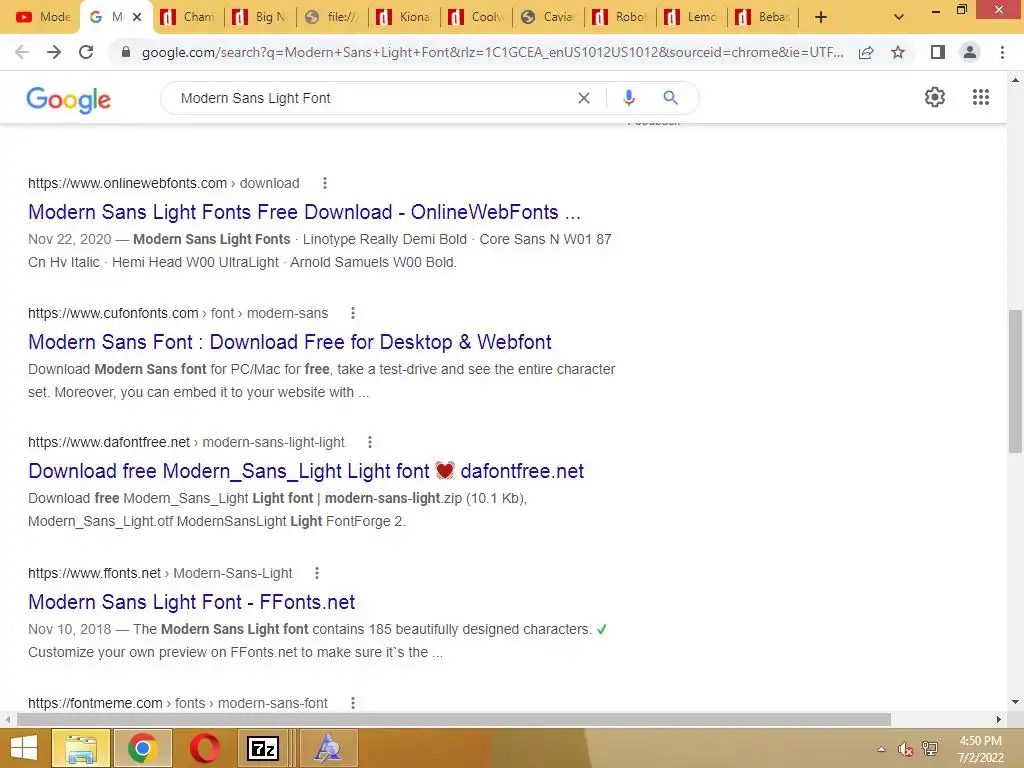Click the cufonfonts.com URL breadcrumb
Screen dimensions: 1024x768
(x=178, y=313)
